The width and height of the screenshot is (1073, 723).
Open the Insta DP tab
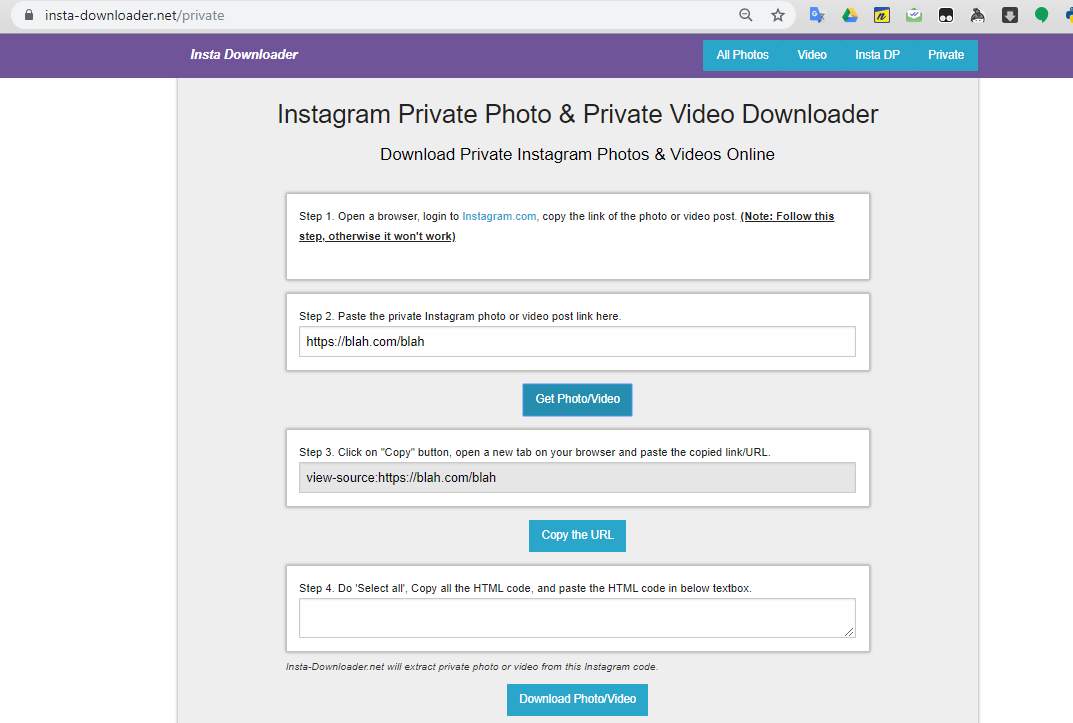point(877,55)
